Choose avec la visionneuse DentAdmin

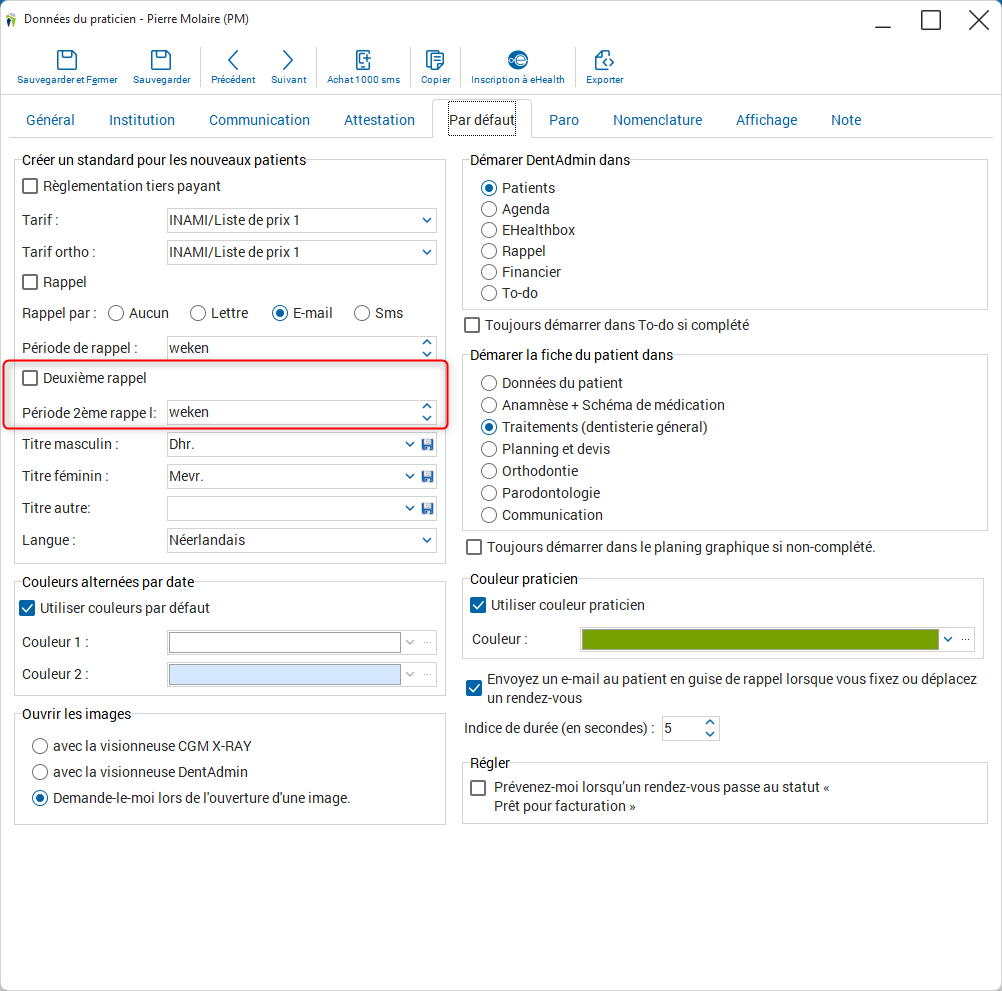[40, 772]
